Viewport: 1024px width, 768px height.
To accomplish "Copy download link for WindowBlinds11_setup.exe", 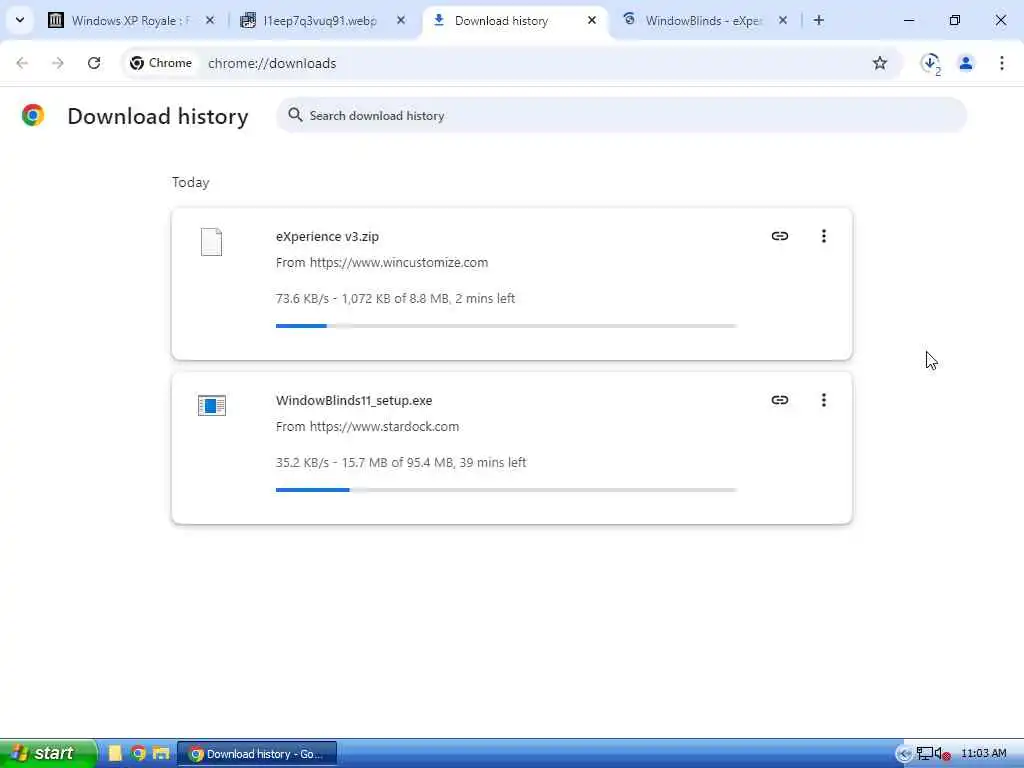I will [x=780, y=400].
